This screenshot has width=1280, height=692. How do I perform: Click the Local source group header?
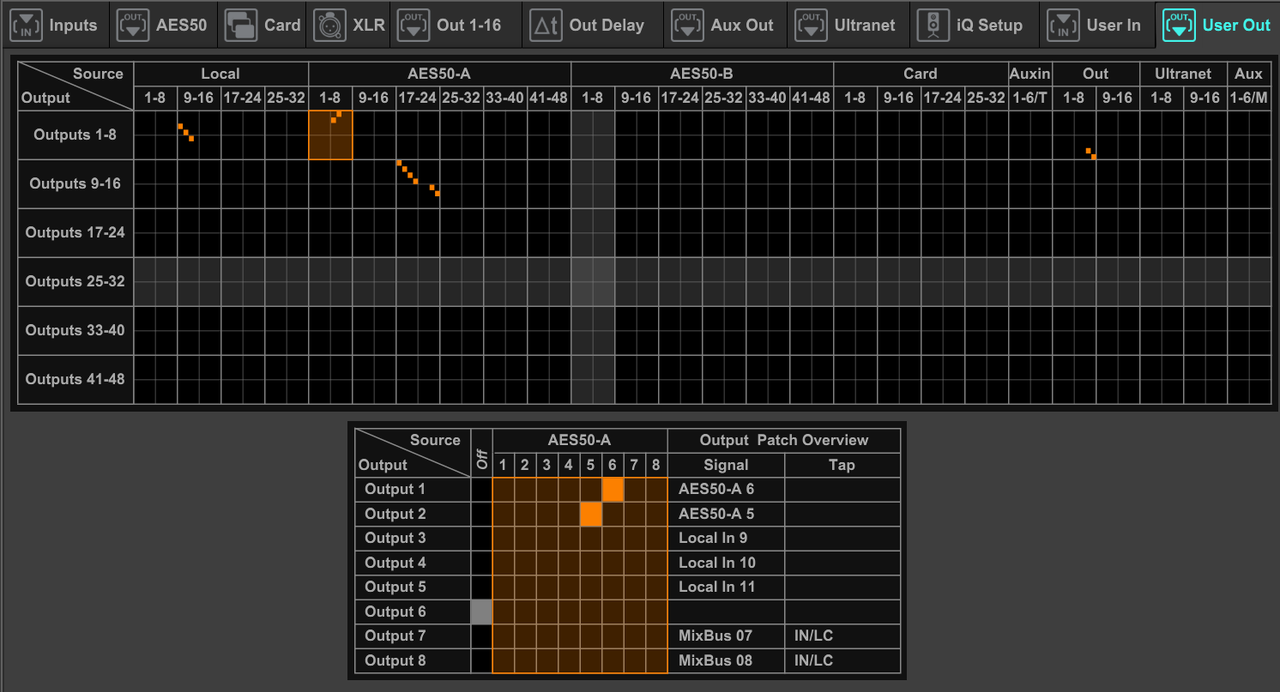(221, 74)
